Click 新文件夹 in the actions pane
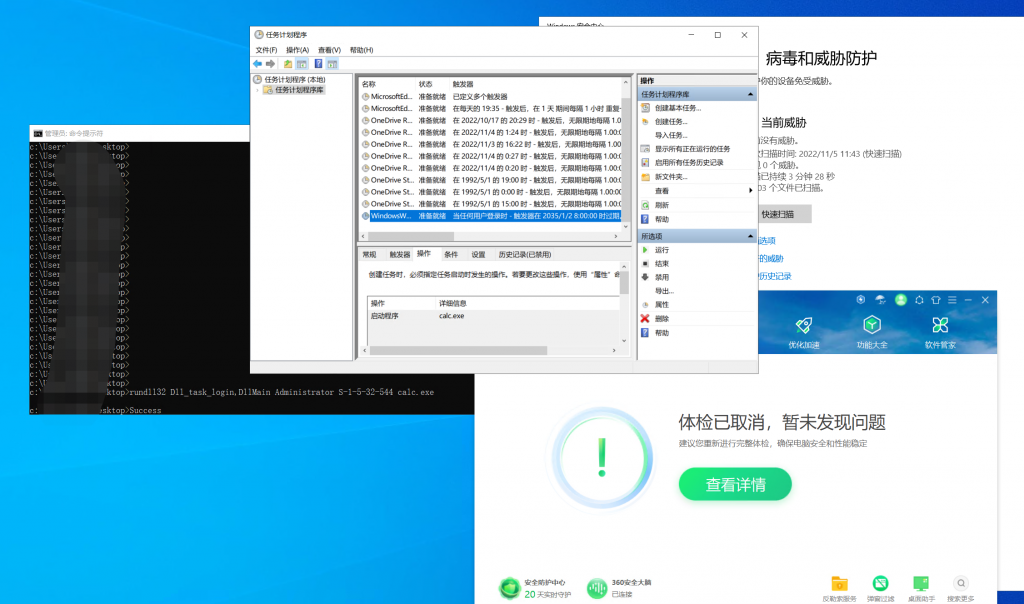This screenshot has height=604, width=1024. coord(671,177)
